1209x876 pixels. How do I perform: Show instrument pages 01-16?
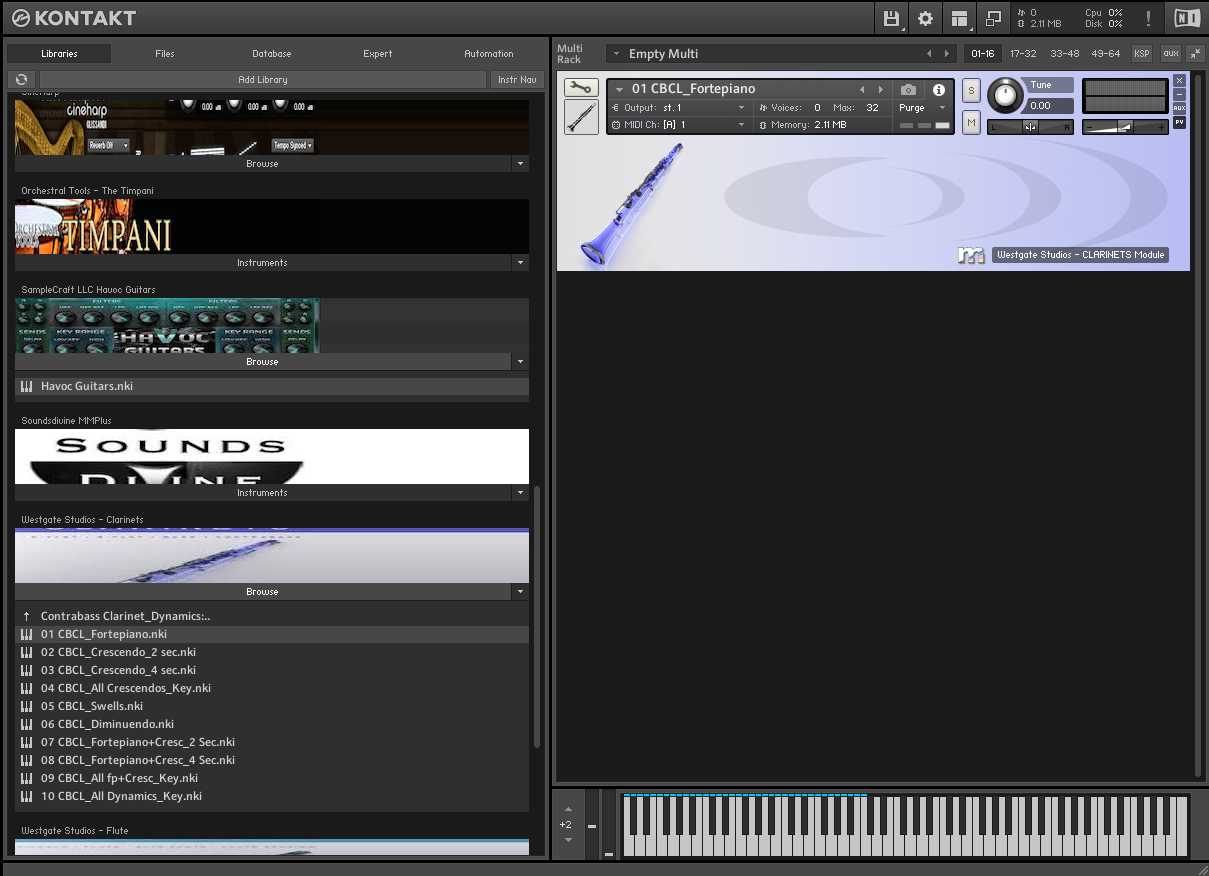[x=983, y=53]
